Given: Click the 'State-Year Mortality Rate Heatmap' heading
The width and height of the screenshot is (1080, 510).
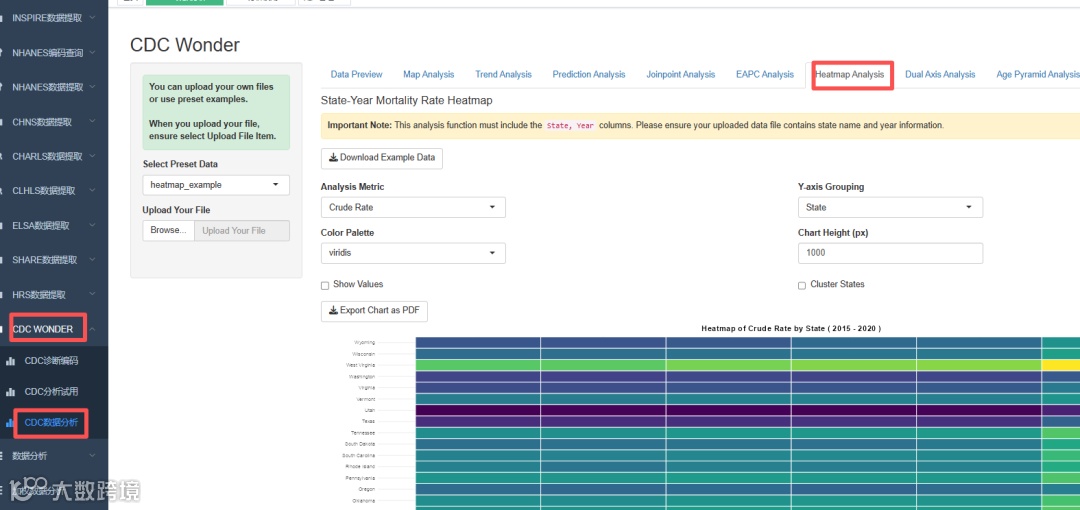Looking at the screenshot, I should (x=406, y=101).
